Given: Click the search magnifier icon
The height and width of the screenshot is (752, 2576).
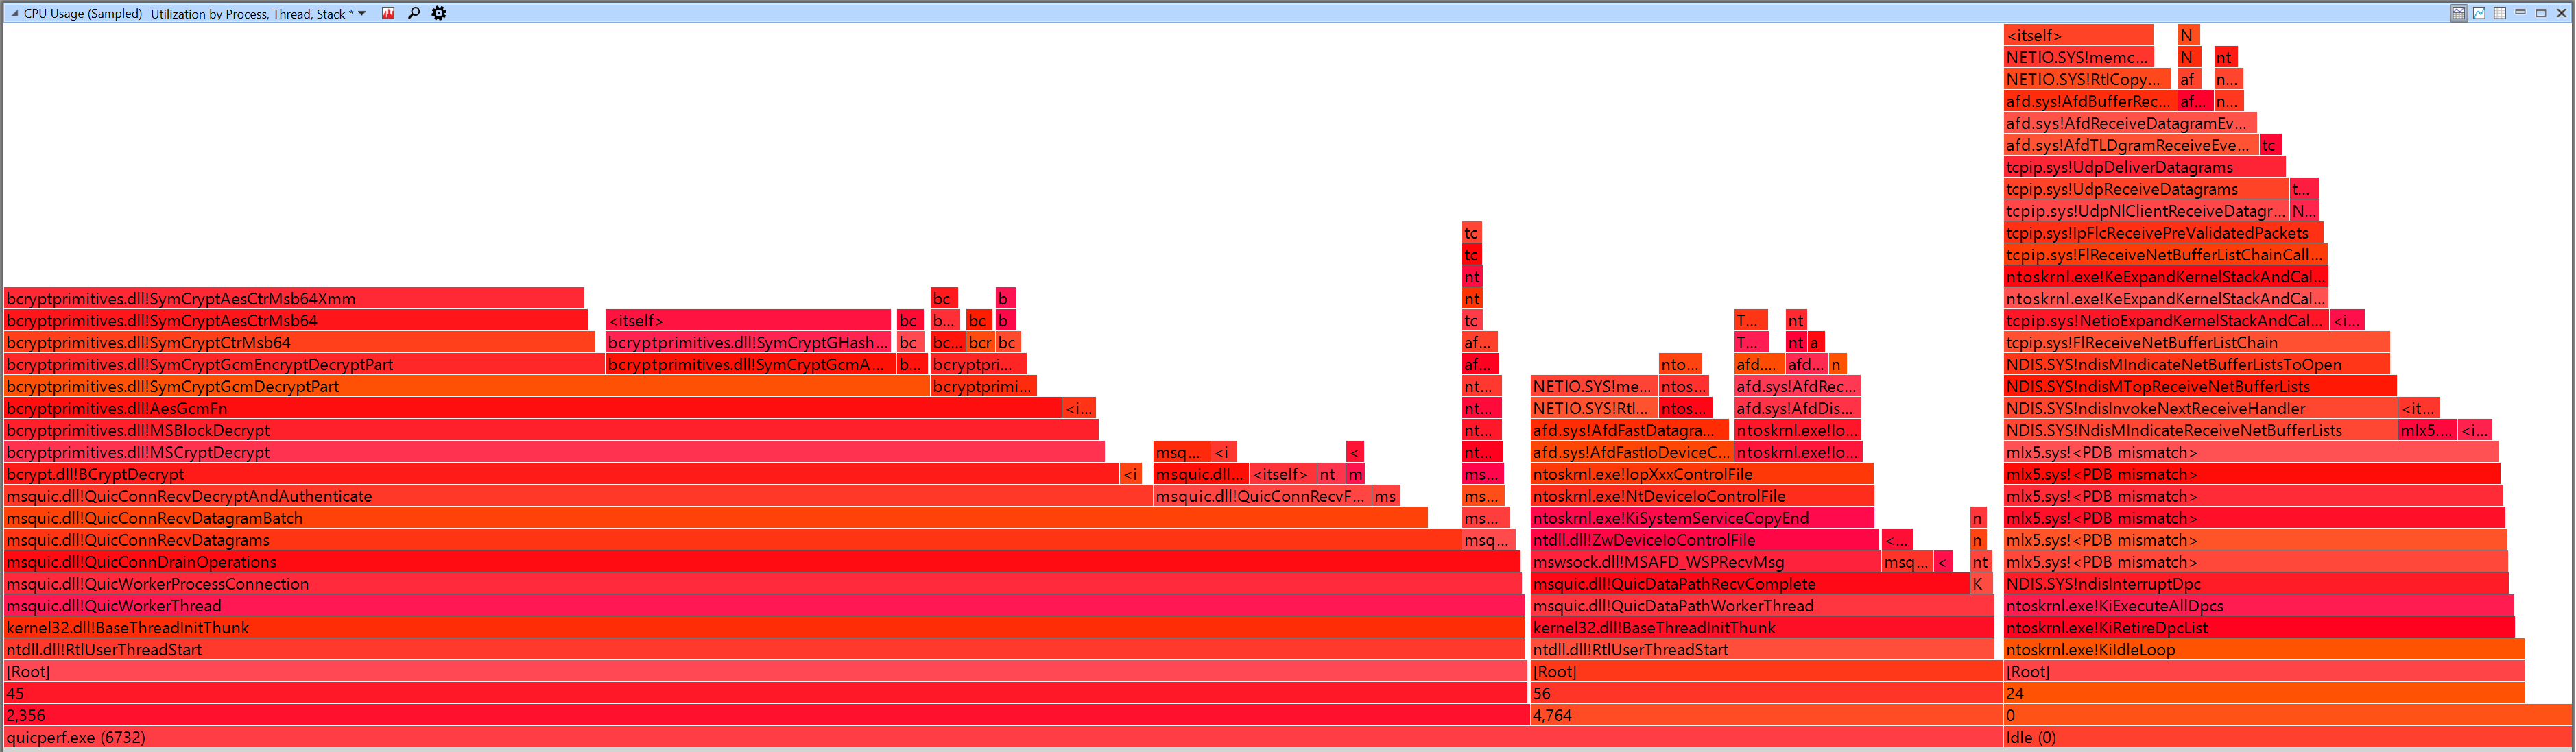Looking at the screenshot, I should [413, 13].
